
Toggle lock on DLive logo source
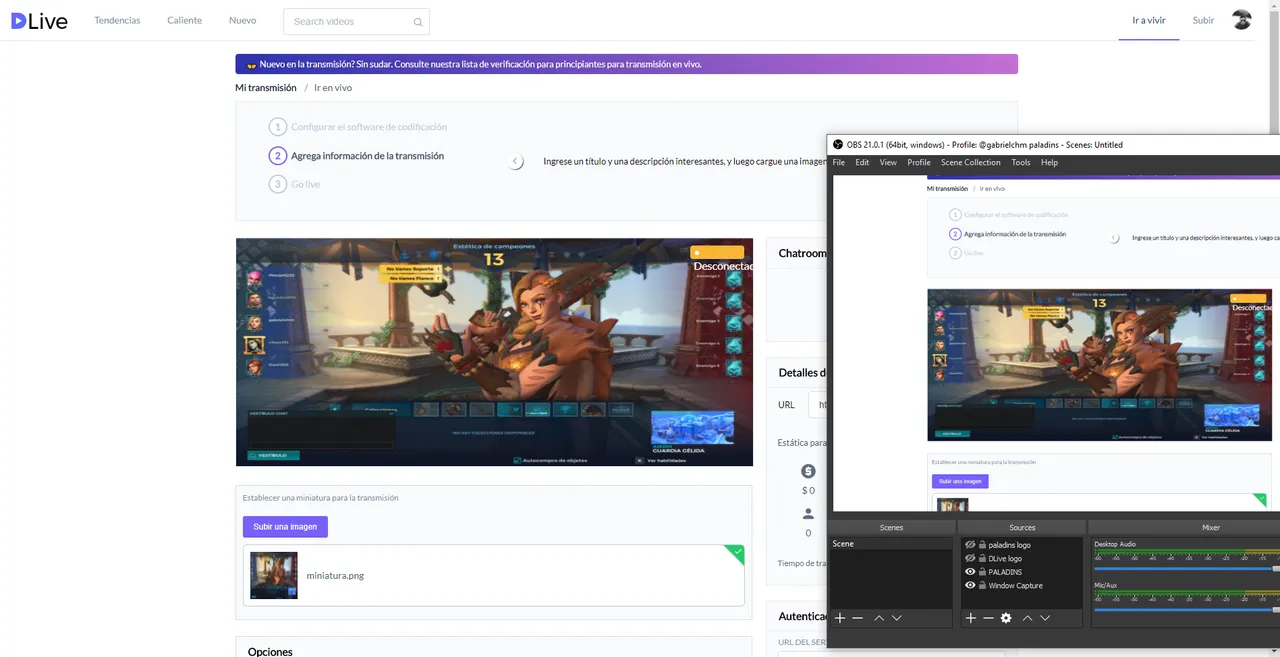(x=982, y=558)
